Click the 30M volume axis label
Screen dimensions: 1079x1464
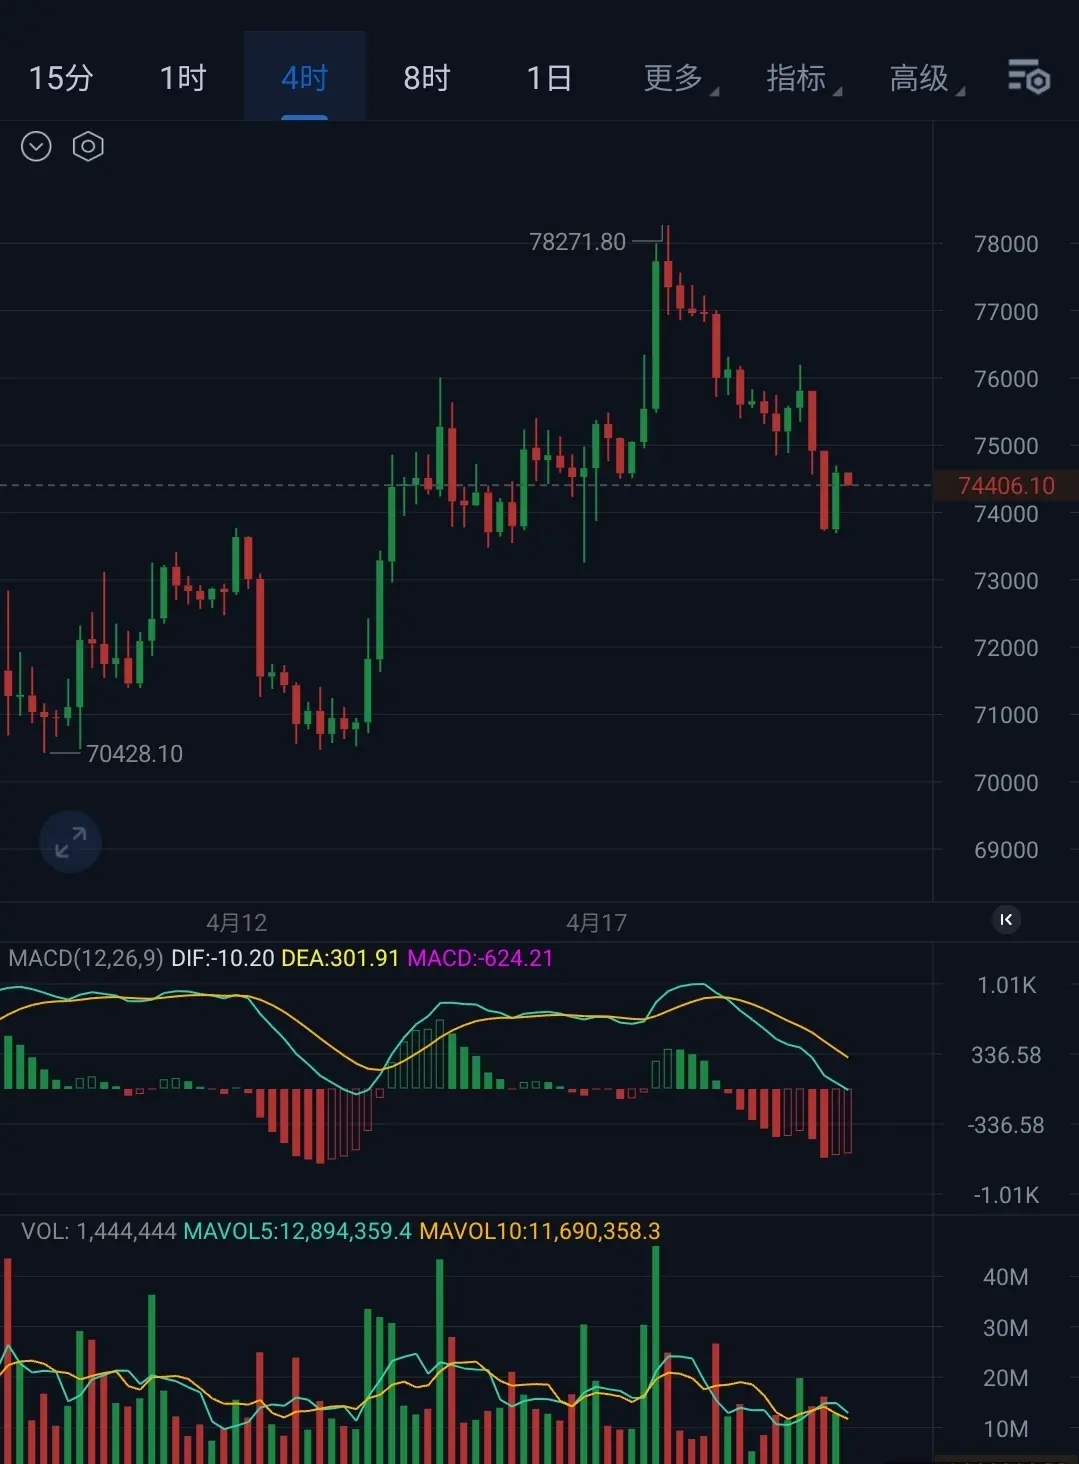(1006, 1328)
